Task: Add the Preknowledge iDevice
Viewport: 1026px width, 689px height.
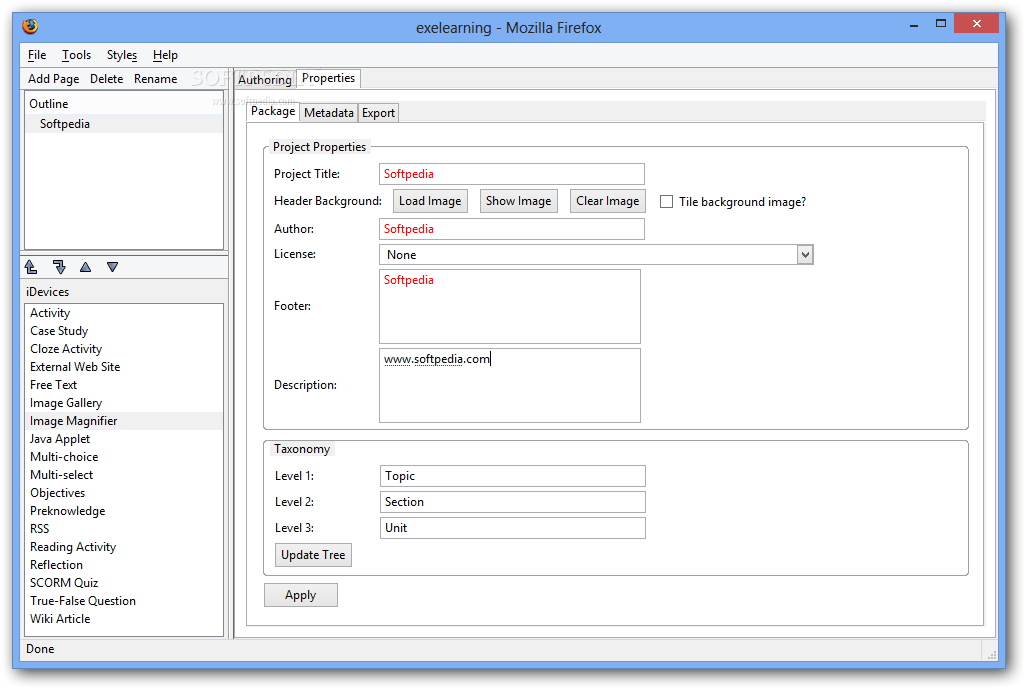Action: coord(125,511)
